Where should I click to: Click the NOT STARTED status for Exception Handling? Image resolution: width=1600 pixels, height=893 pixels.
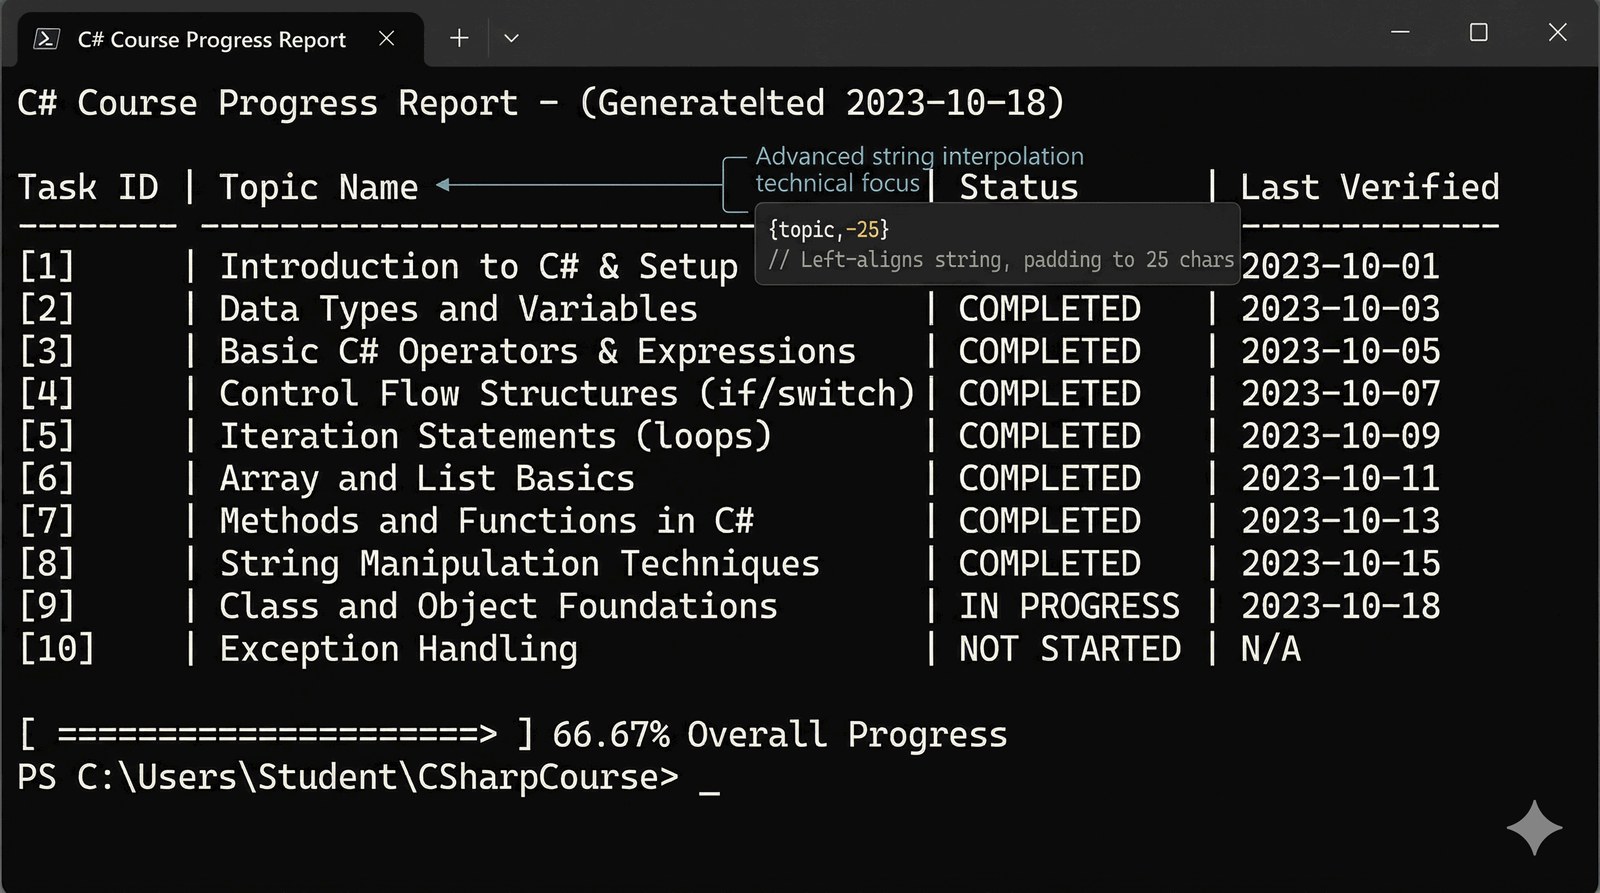1069,649
